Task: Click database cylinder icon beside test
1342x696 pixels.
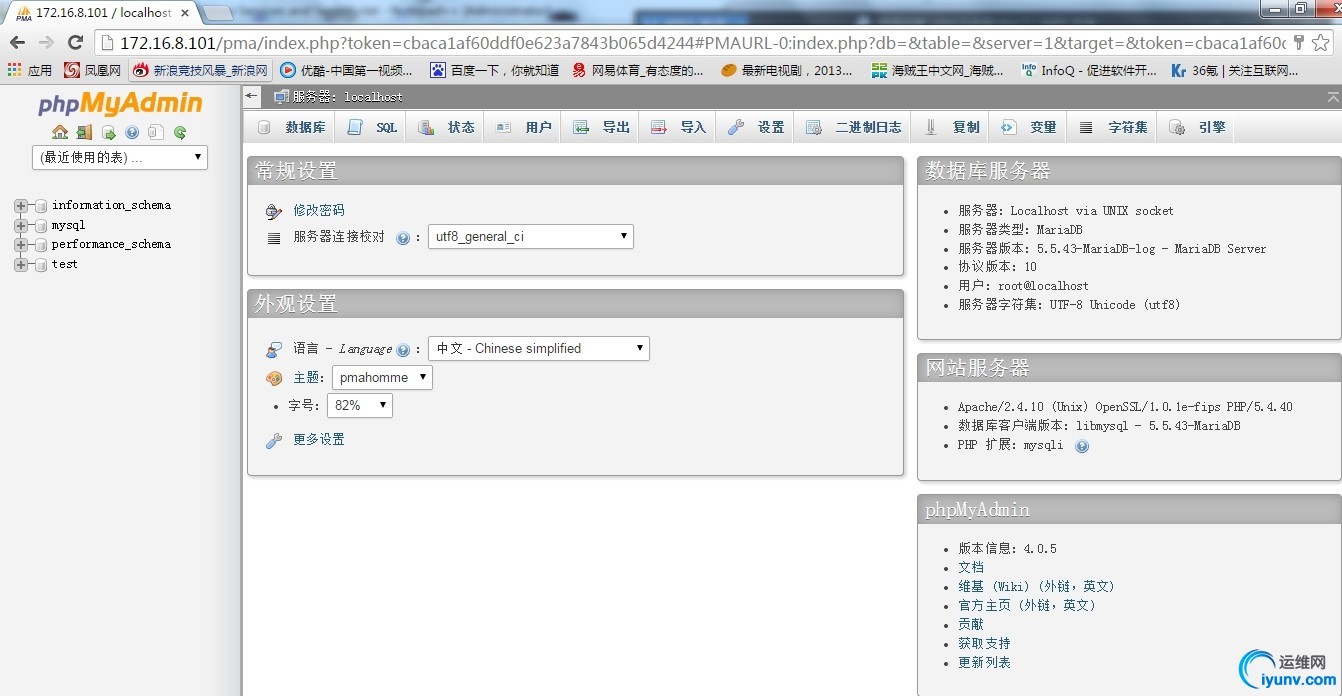Action: [x=41, y=265]
